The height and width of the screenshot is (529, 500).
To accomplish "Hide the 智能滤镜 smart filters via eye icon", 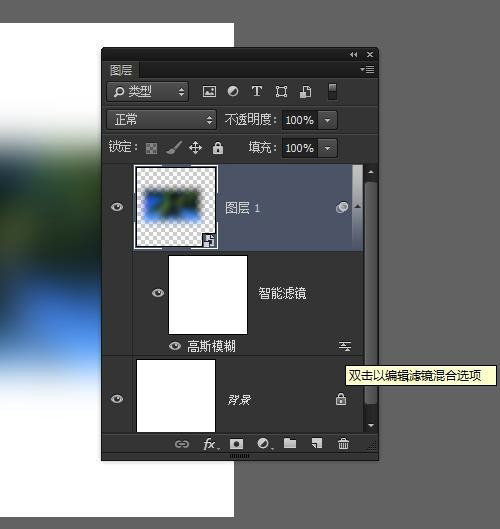I will [158, 293].
